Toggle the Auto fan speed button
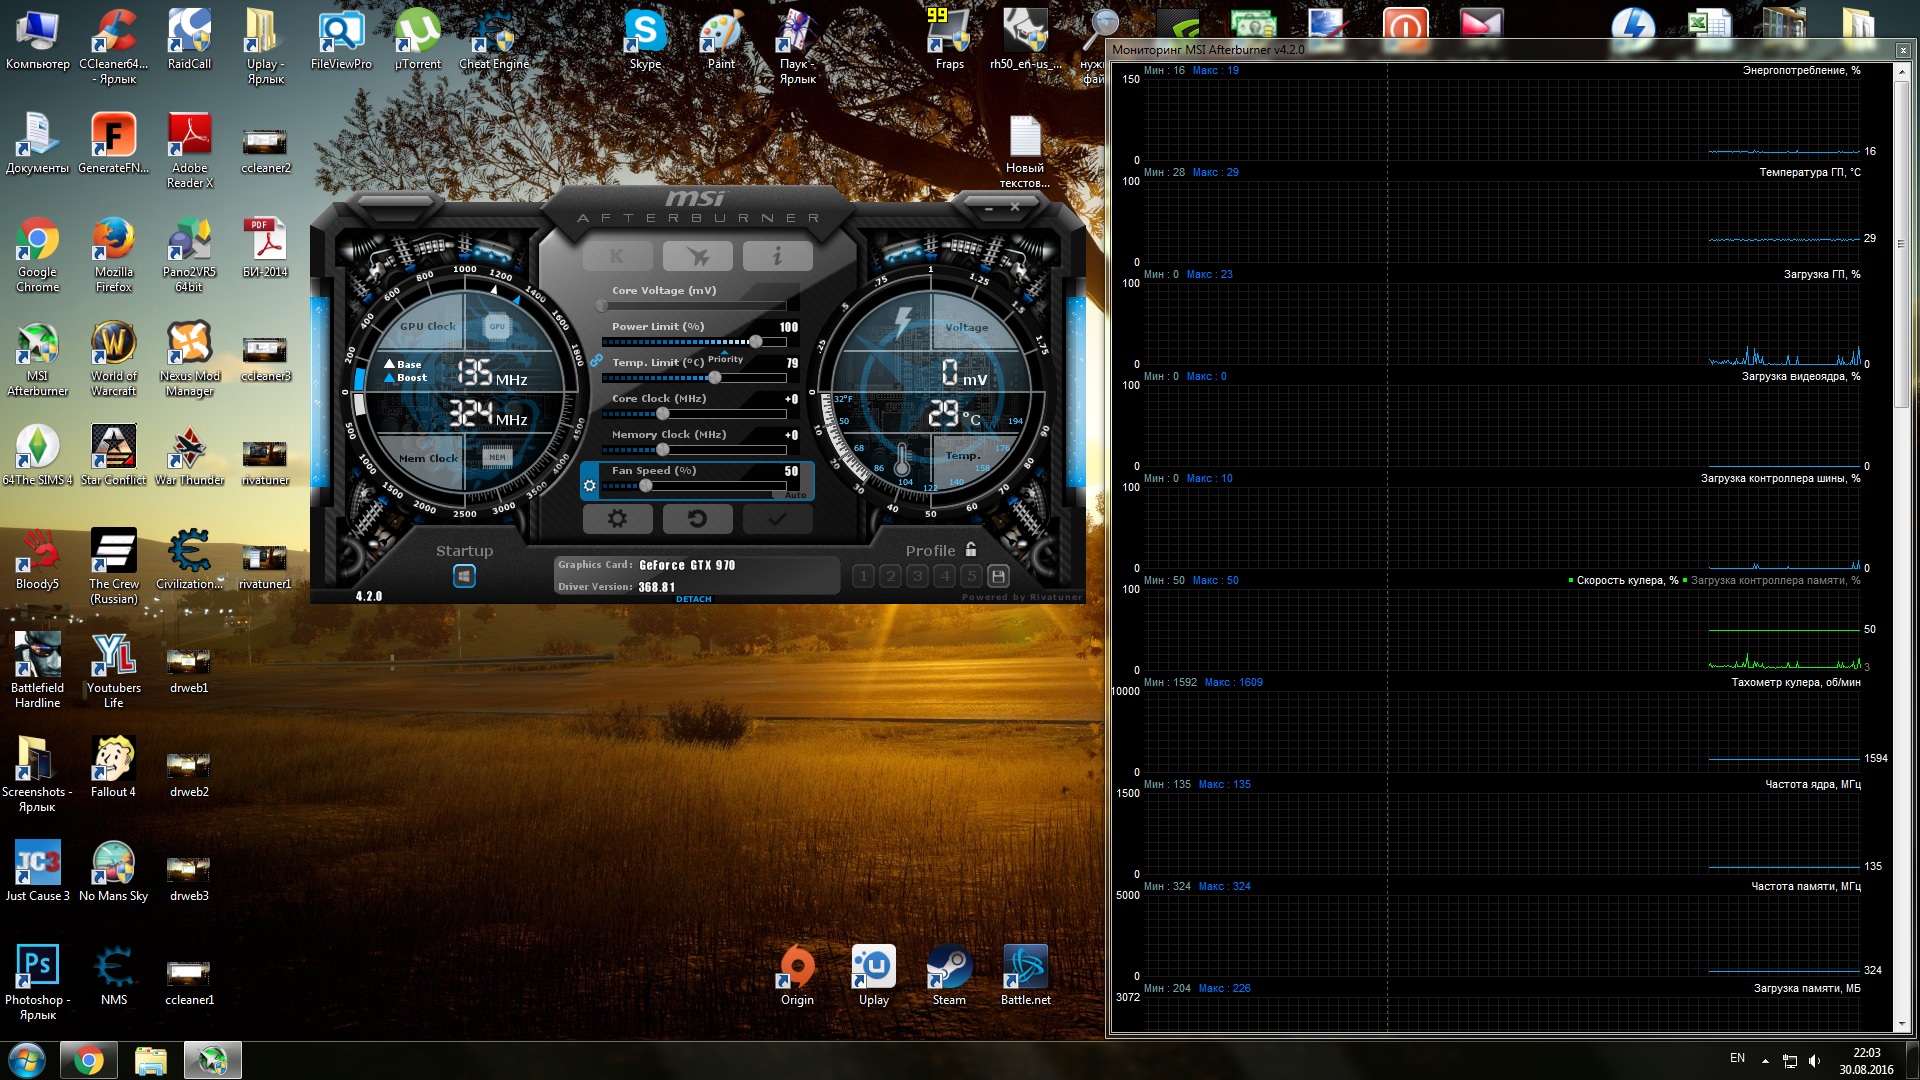This screenshot has height=1080, width=1920. 795,495
